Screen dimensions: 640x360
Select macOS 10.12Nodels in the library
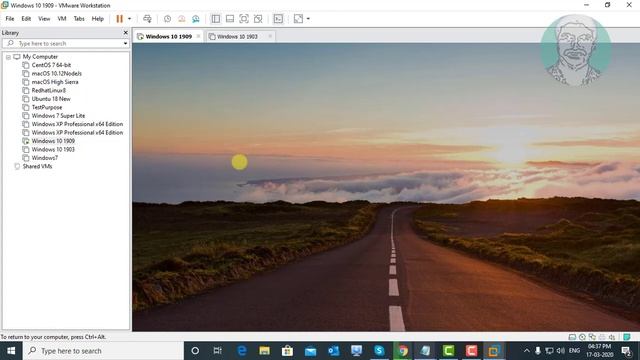pyautogui.click(x=56, y=73)
